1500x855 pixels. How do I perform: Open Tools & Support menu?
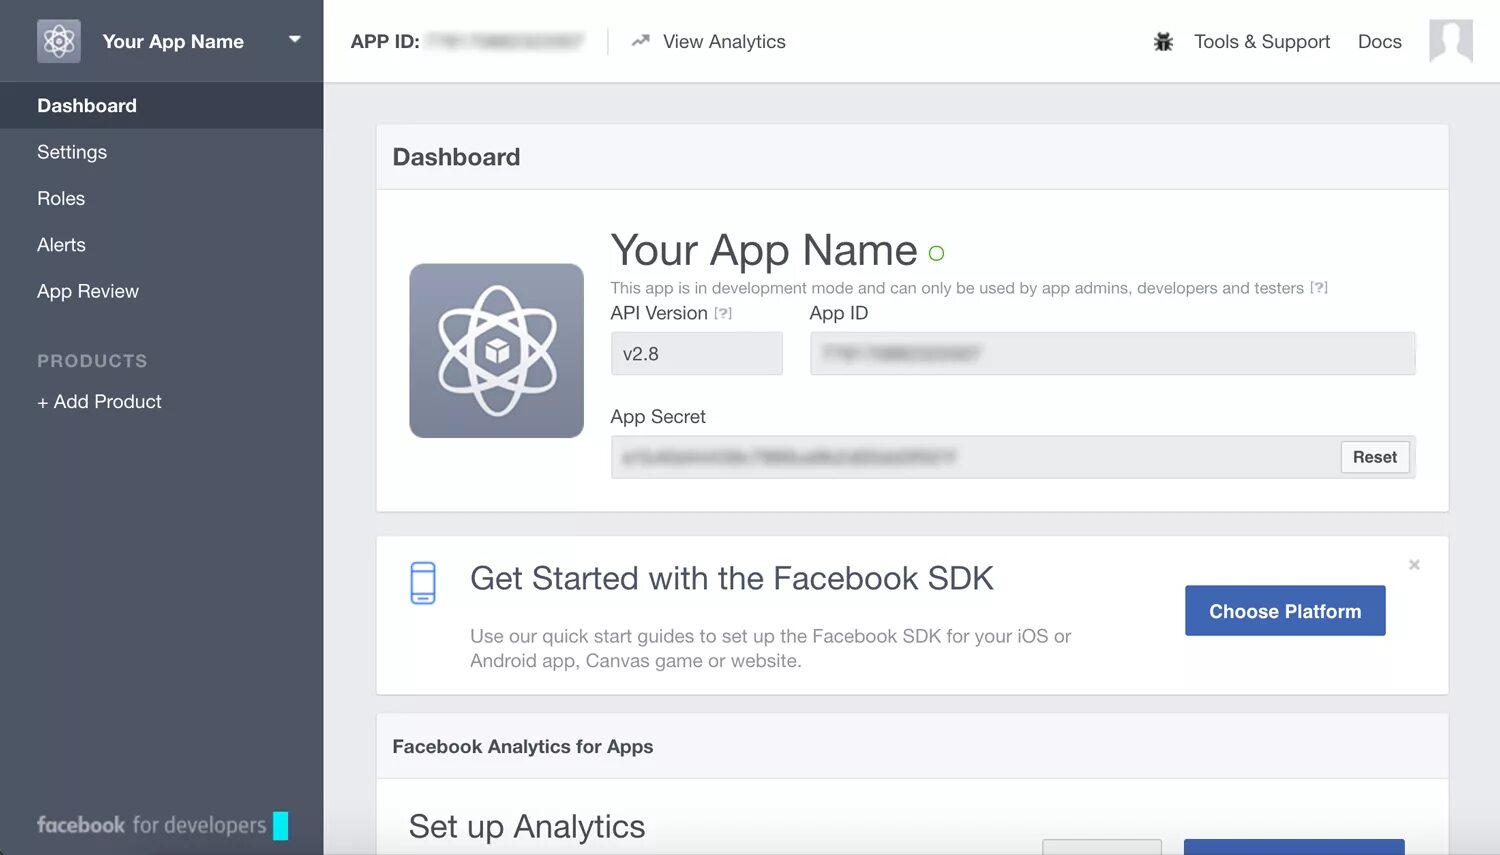pyautogui.click(x=1262, y=41)
